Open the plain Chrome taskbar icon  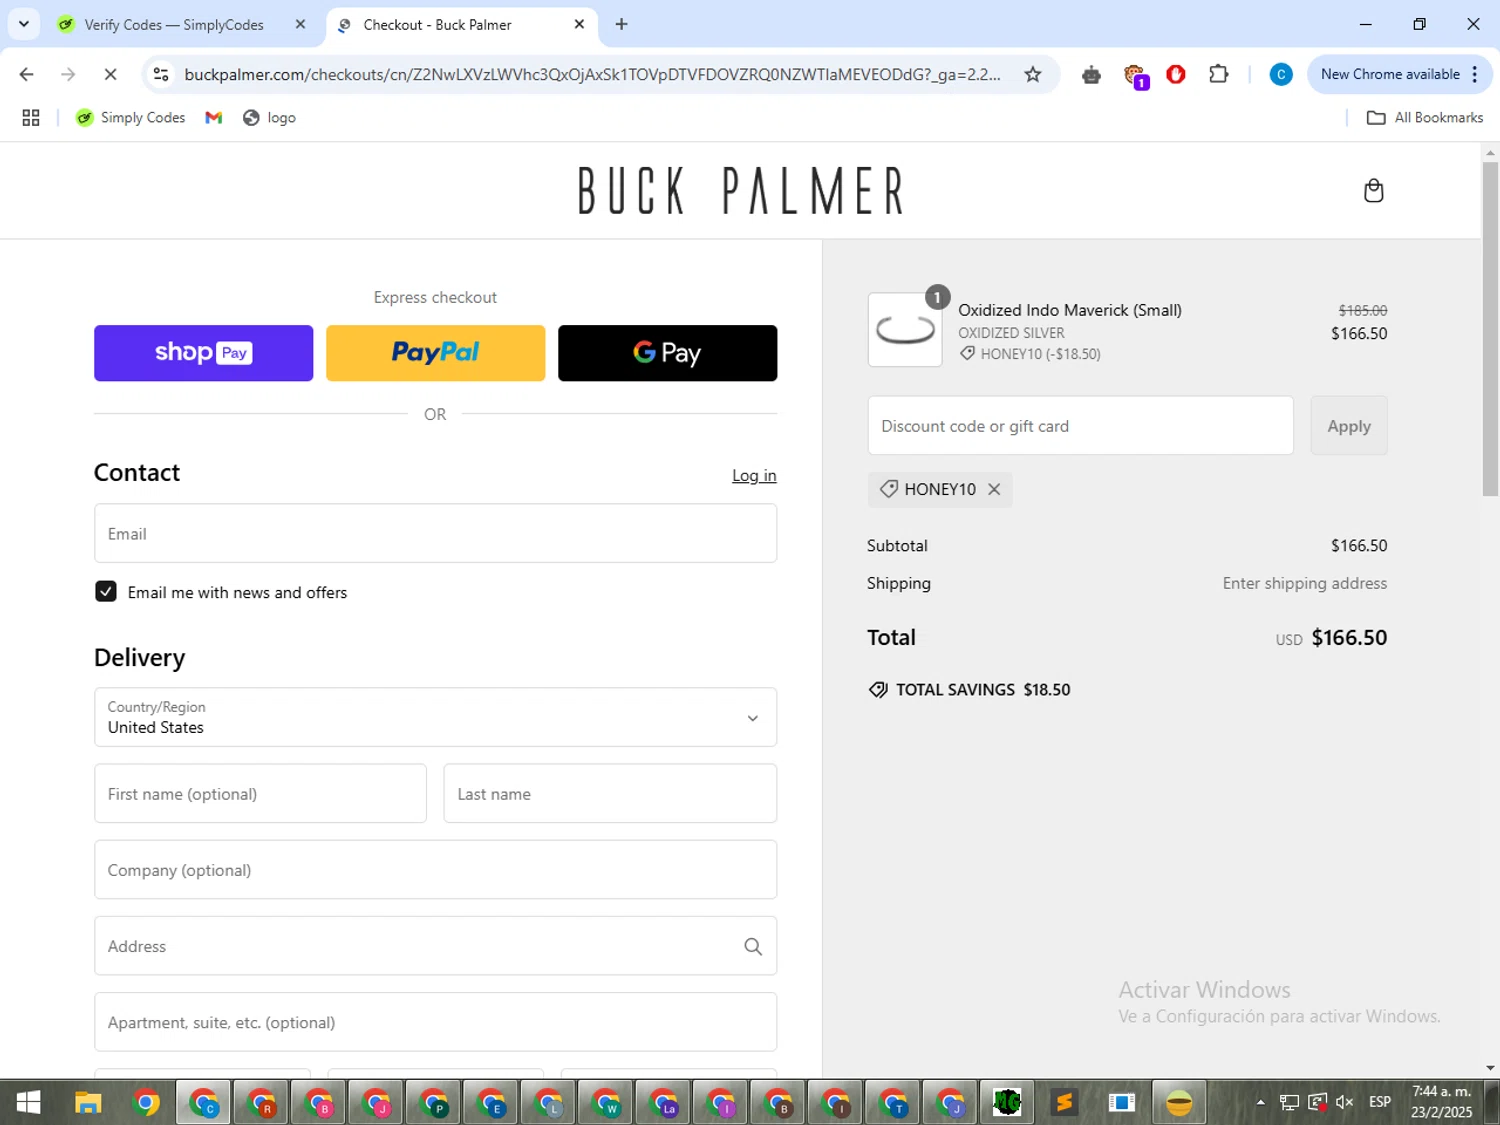click(x=146, y=1102)
